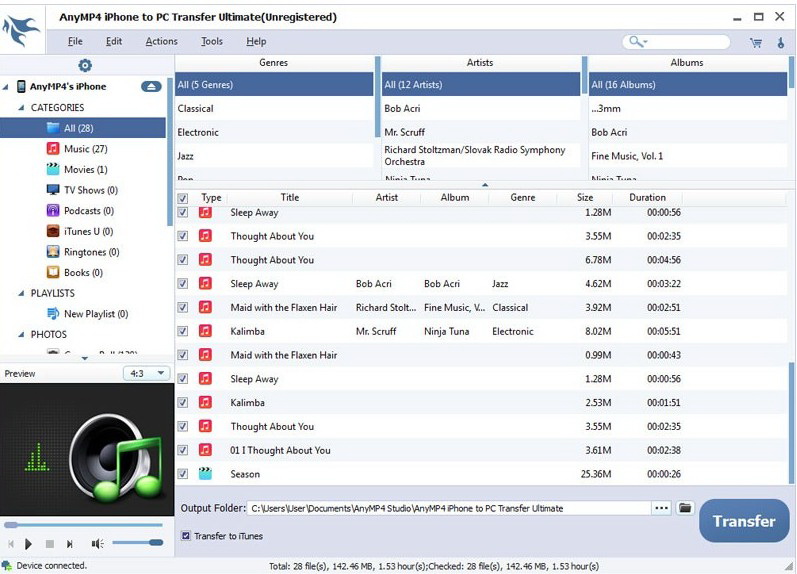The image size is (797, 574).
Task: Eject AnyMP4's iPhone with the eject icon
Action: [x=150, y=86]
